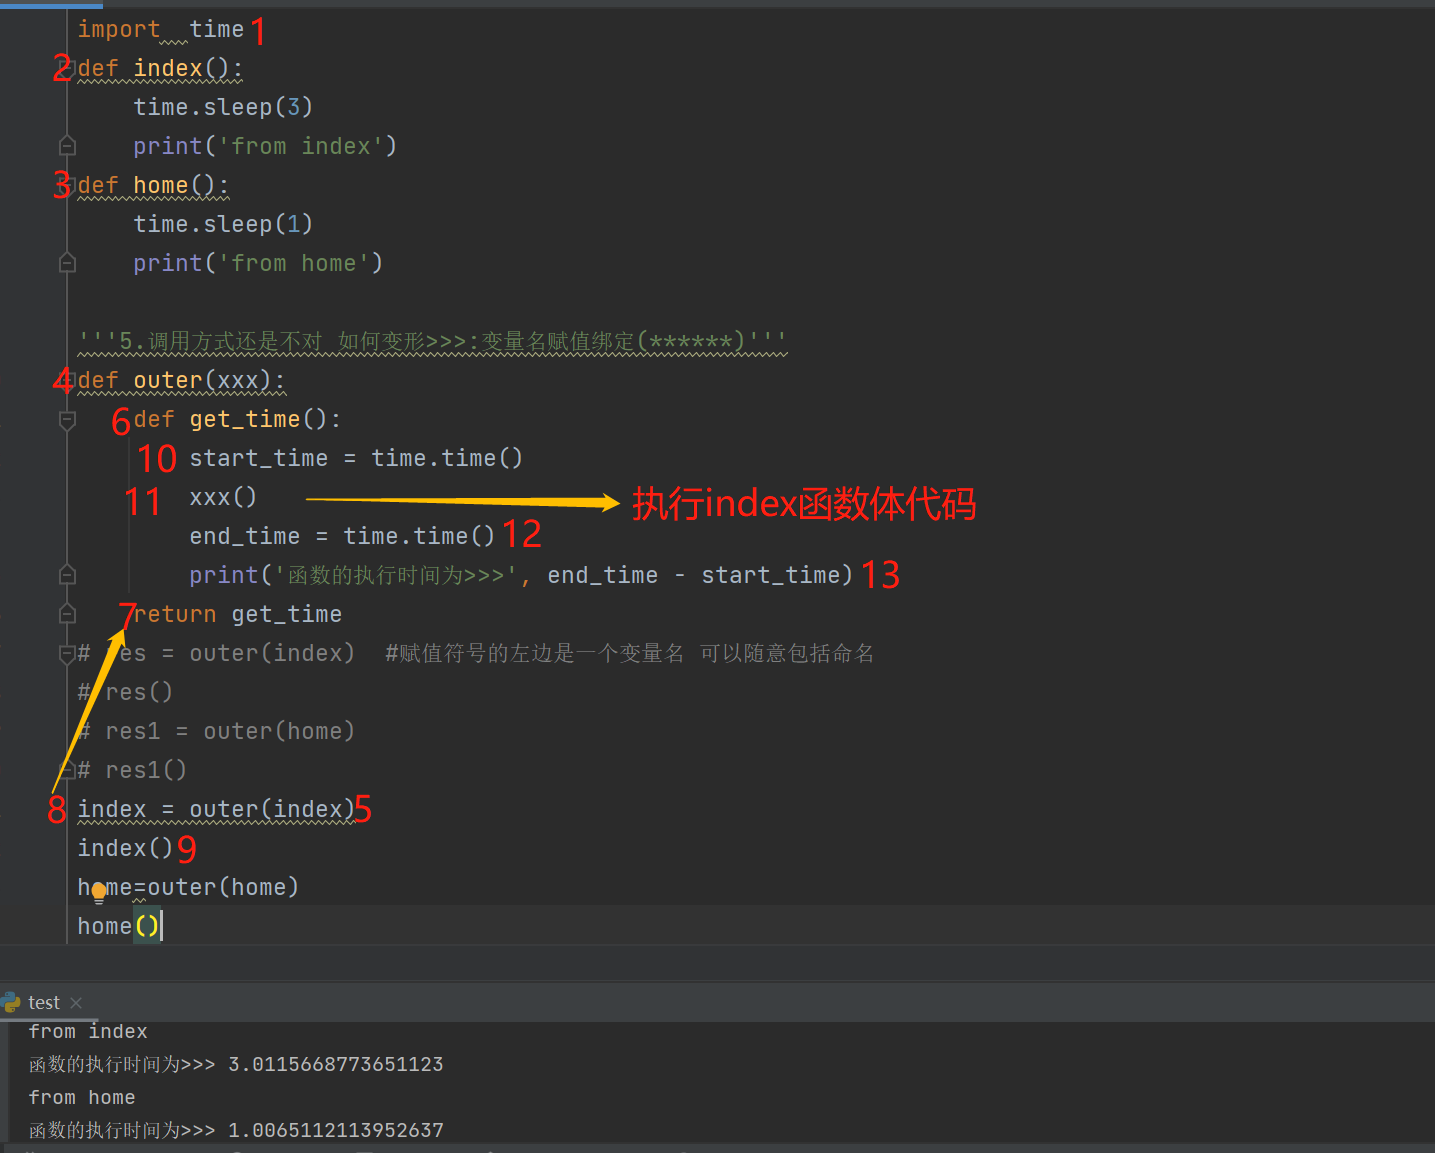
Task: Click the 'return get_time' statement
Action: (238, 614)
